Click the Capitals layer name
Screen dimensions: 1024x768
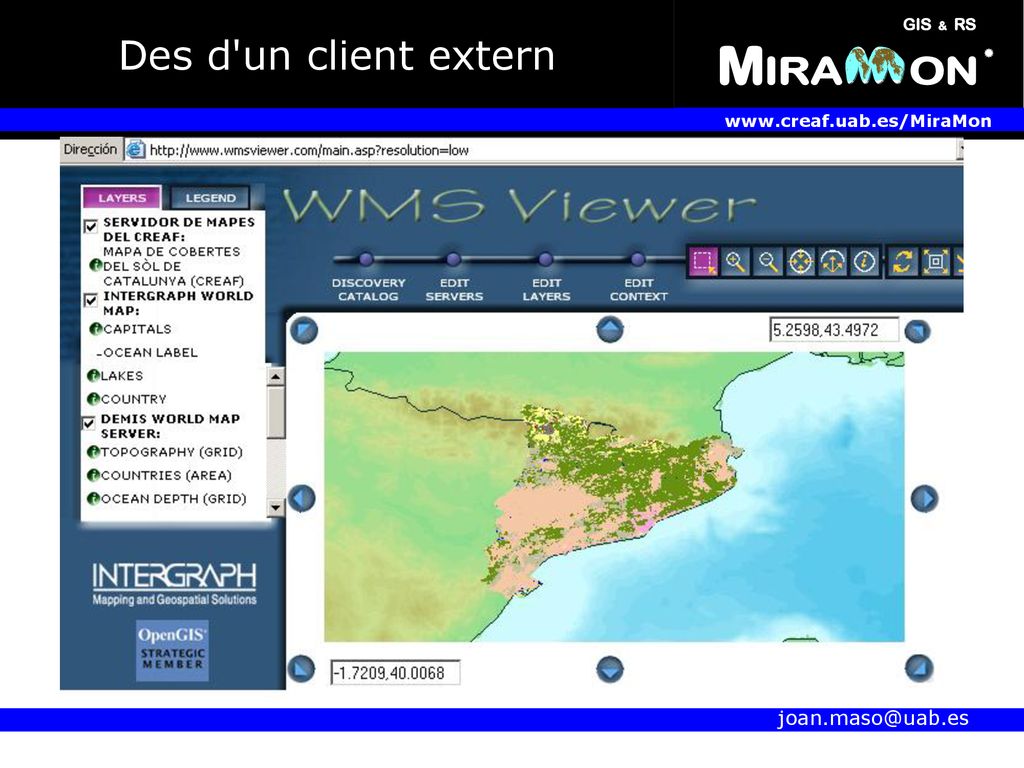(x=137, y=329)
